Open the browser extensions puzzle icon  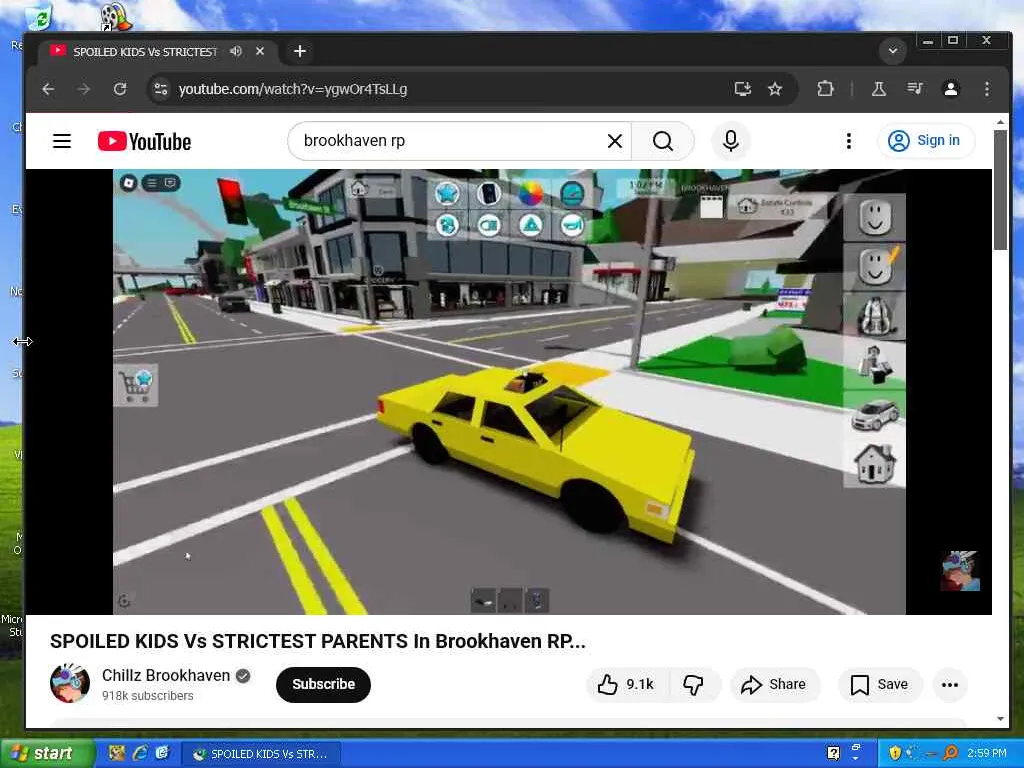pyautogui.click(x=825, y=89)
